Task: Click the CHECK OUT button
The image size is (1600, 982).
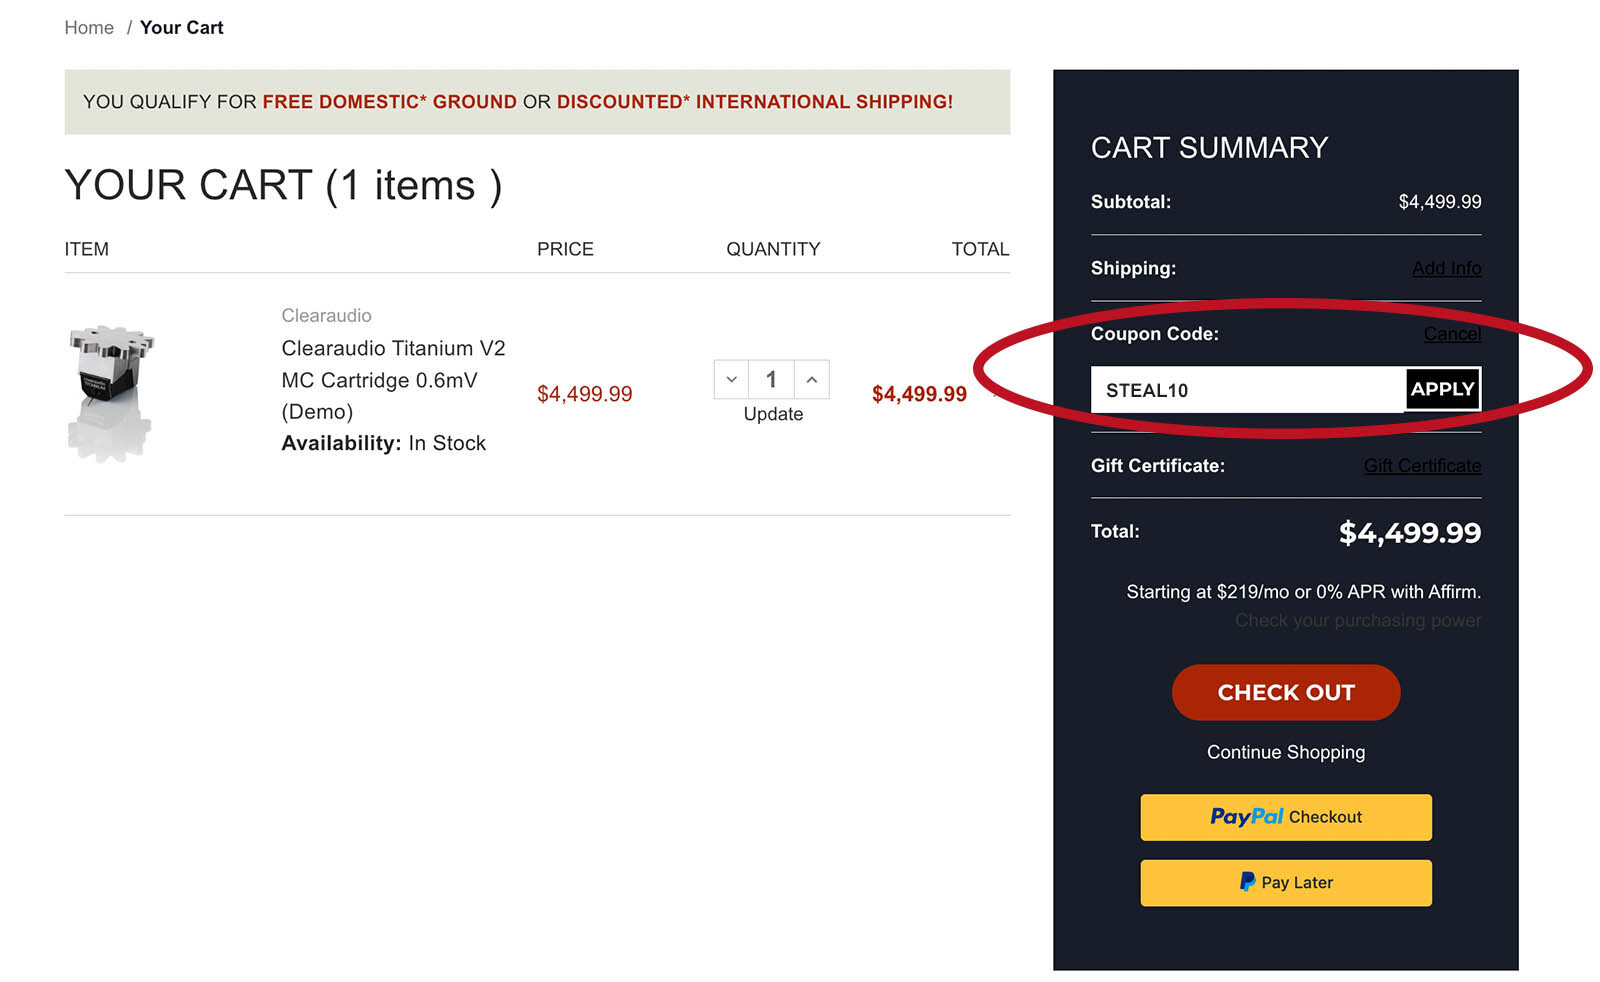Action: (1285, 692)
